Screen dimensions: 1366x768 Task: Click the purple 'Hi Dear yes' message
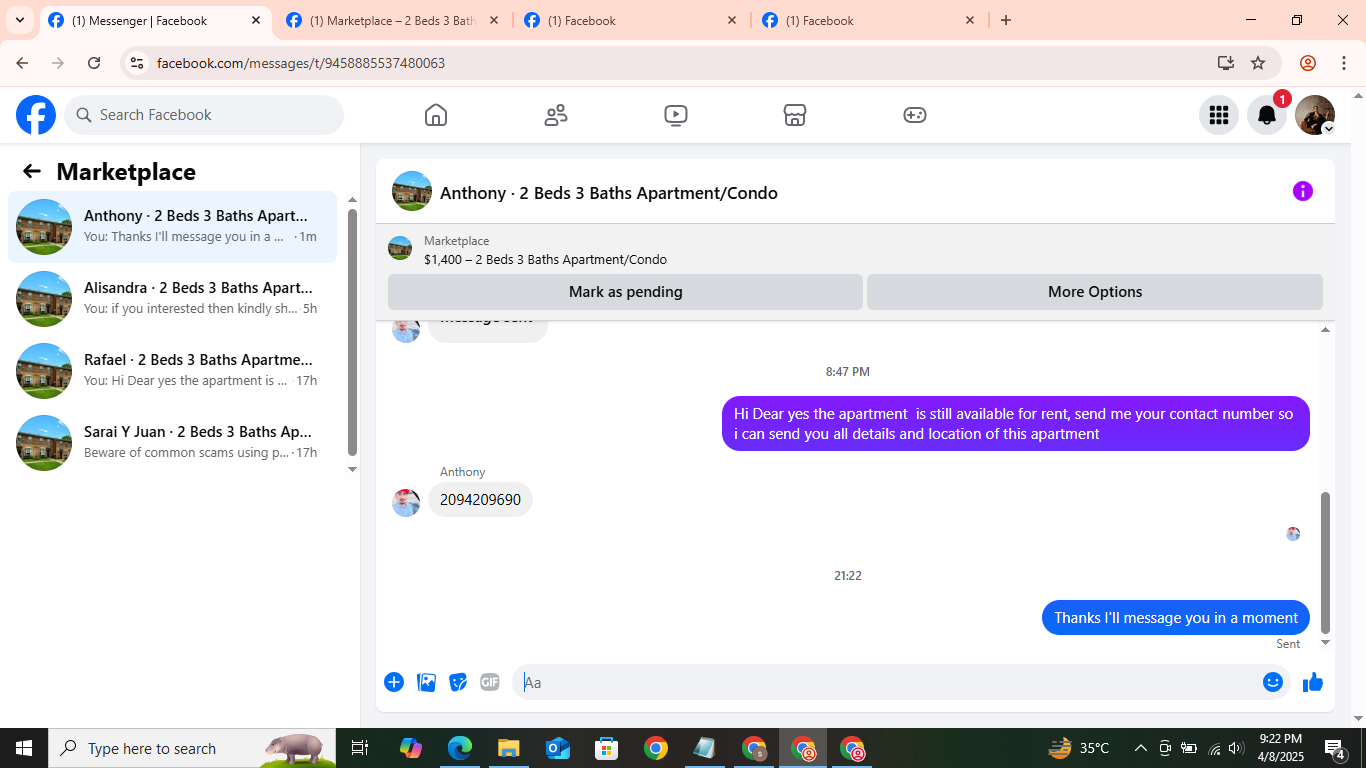point(1016,424)
